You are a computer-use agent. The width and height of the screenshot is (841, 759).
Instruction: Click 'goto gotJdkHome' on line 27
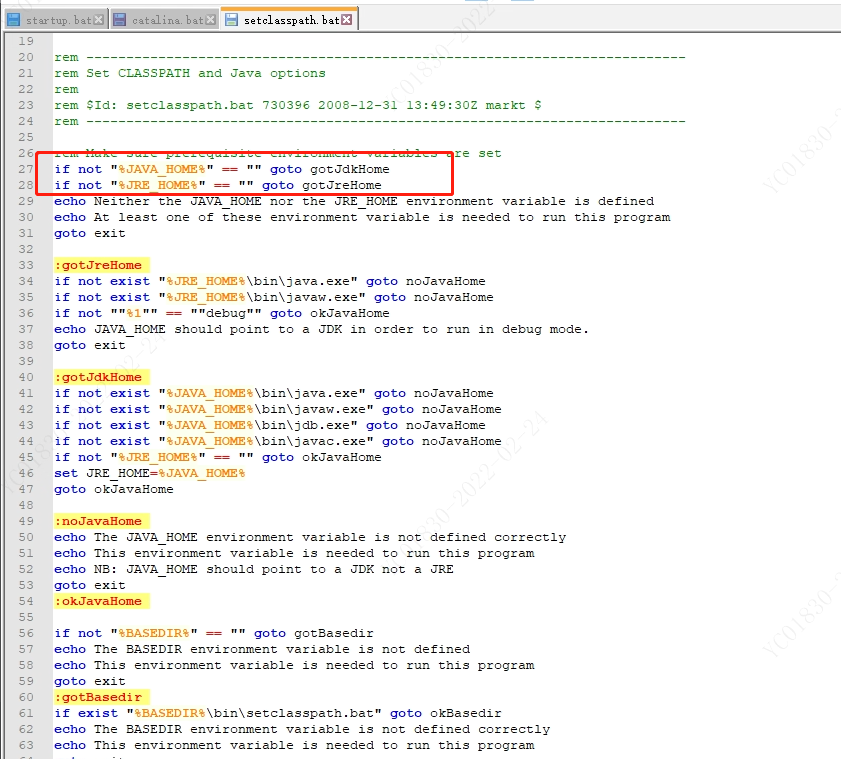tap(329, 170)
